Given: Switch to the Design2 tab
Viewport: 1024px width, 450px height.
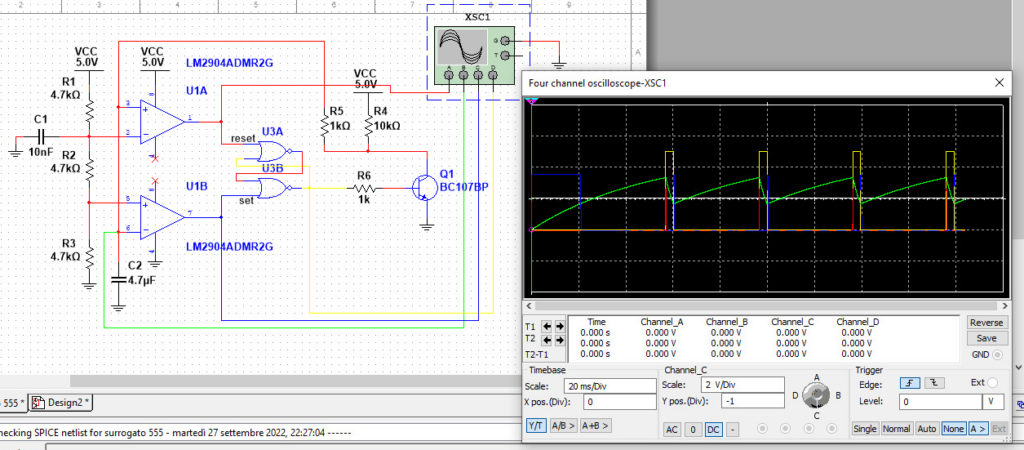Looking at the screenshot, I should coord(62,403).
